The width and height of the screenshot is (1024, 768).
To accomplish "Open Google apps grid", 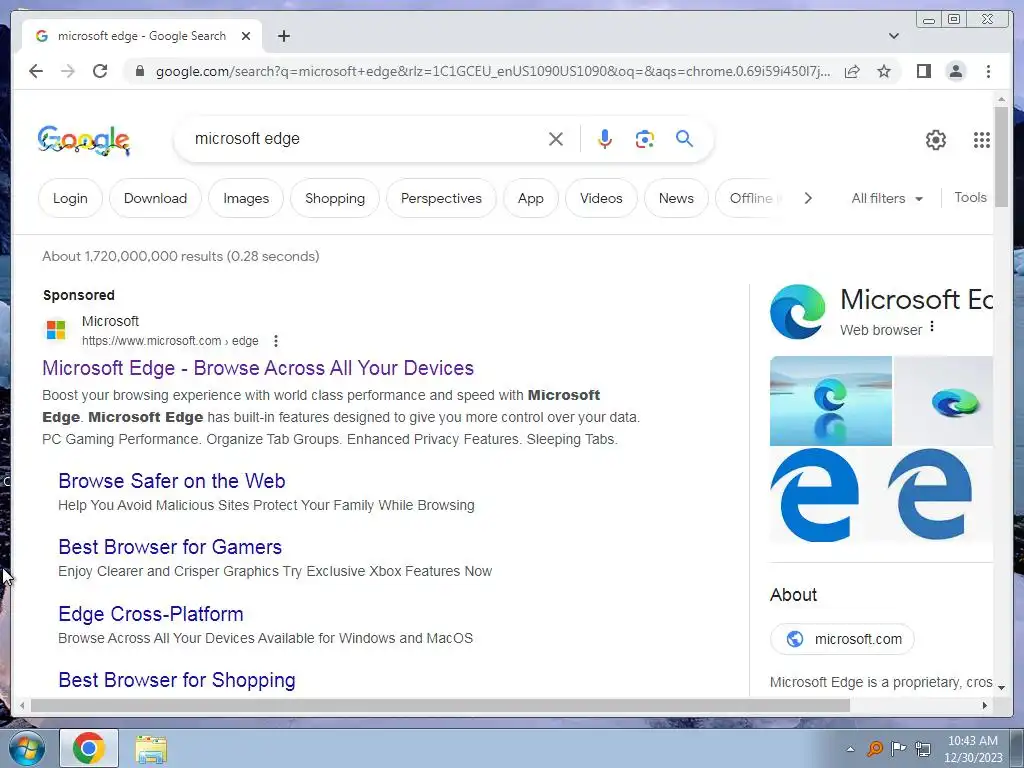I will [x=982, y=140].
